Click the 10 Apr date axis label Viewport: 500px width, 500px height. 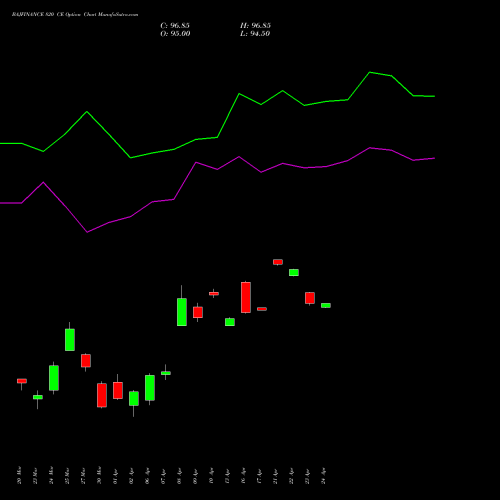211,475
